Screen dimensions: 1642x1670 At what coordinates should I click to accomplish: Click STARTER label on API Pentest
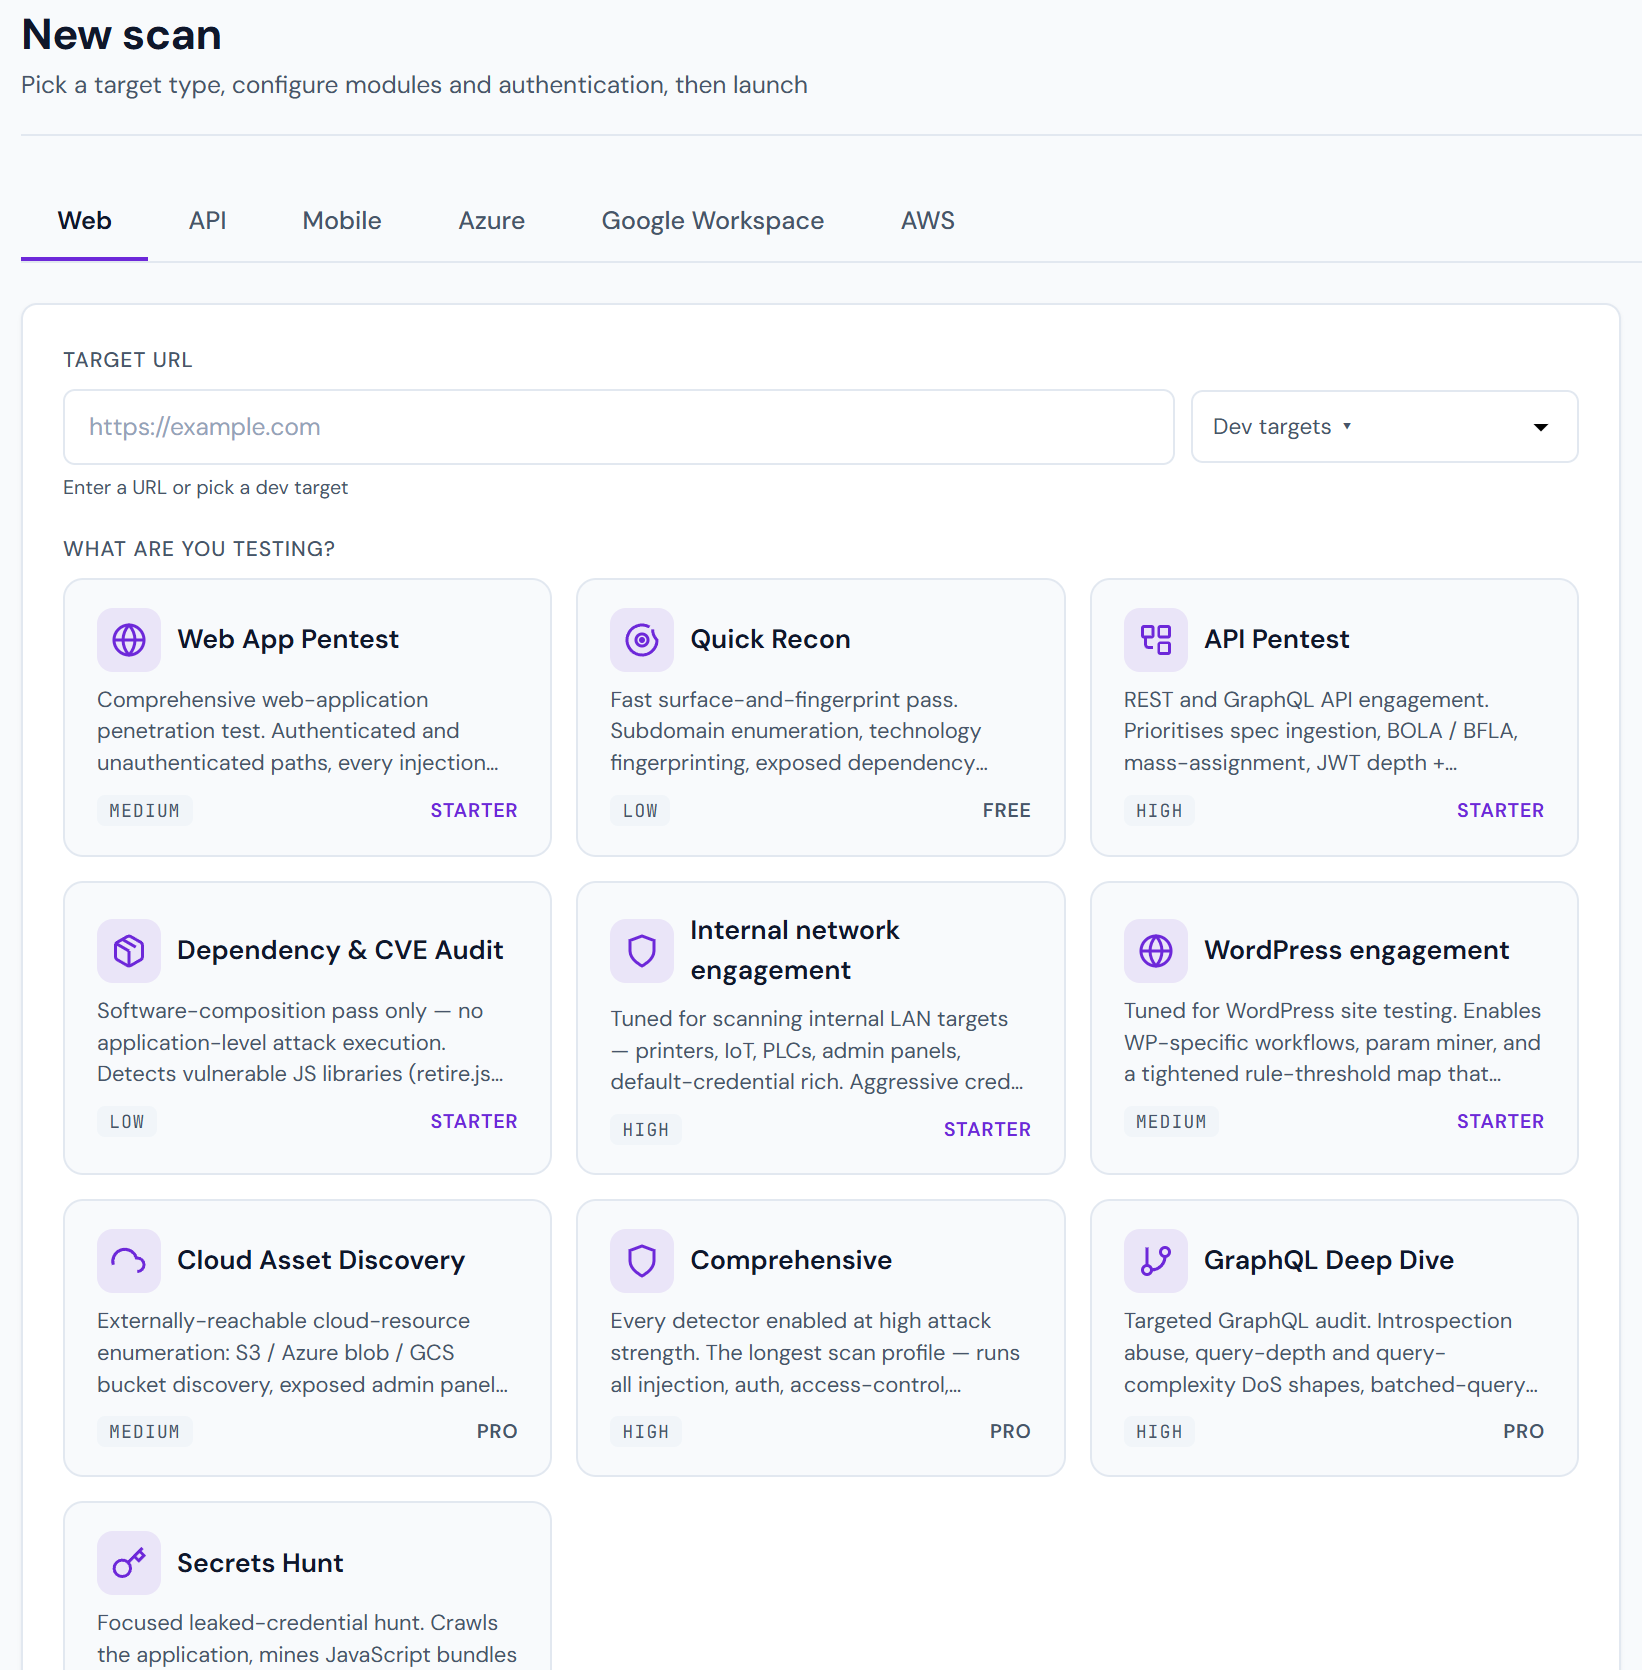pos(1500,811)
